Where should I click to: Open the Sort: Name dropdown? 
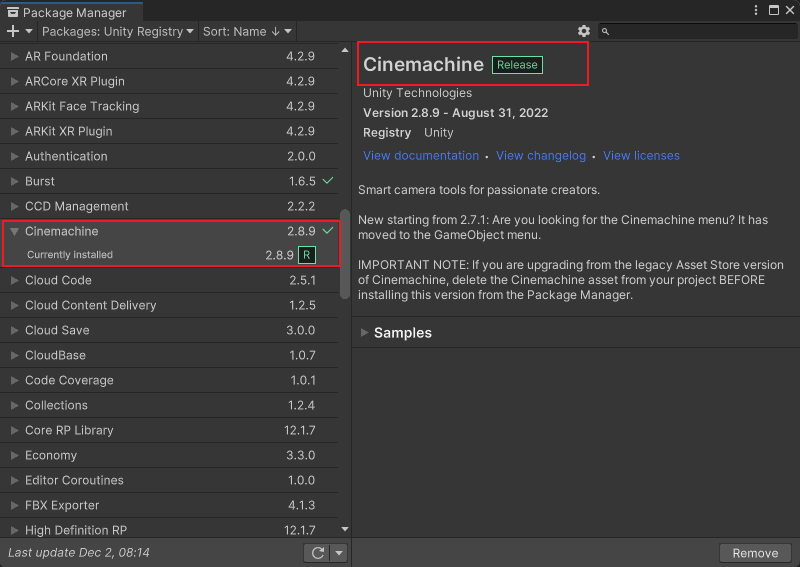pyautogui.click(x=247, y=32)
